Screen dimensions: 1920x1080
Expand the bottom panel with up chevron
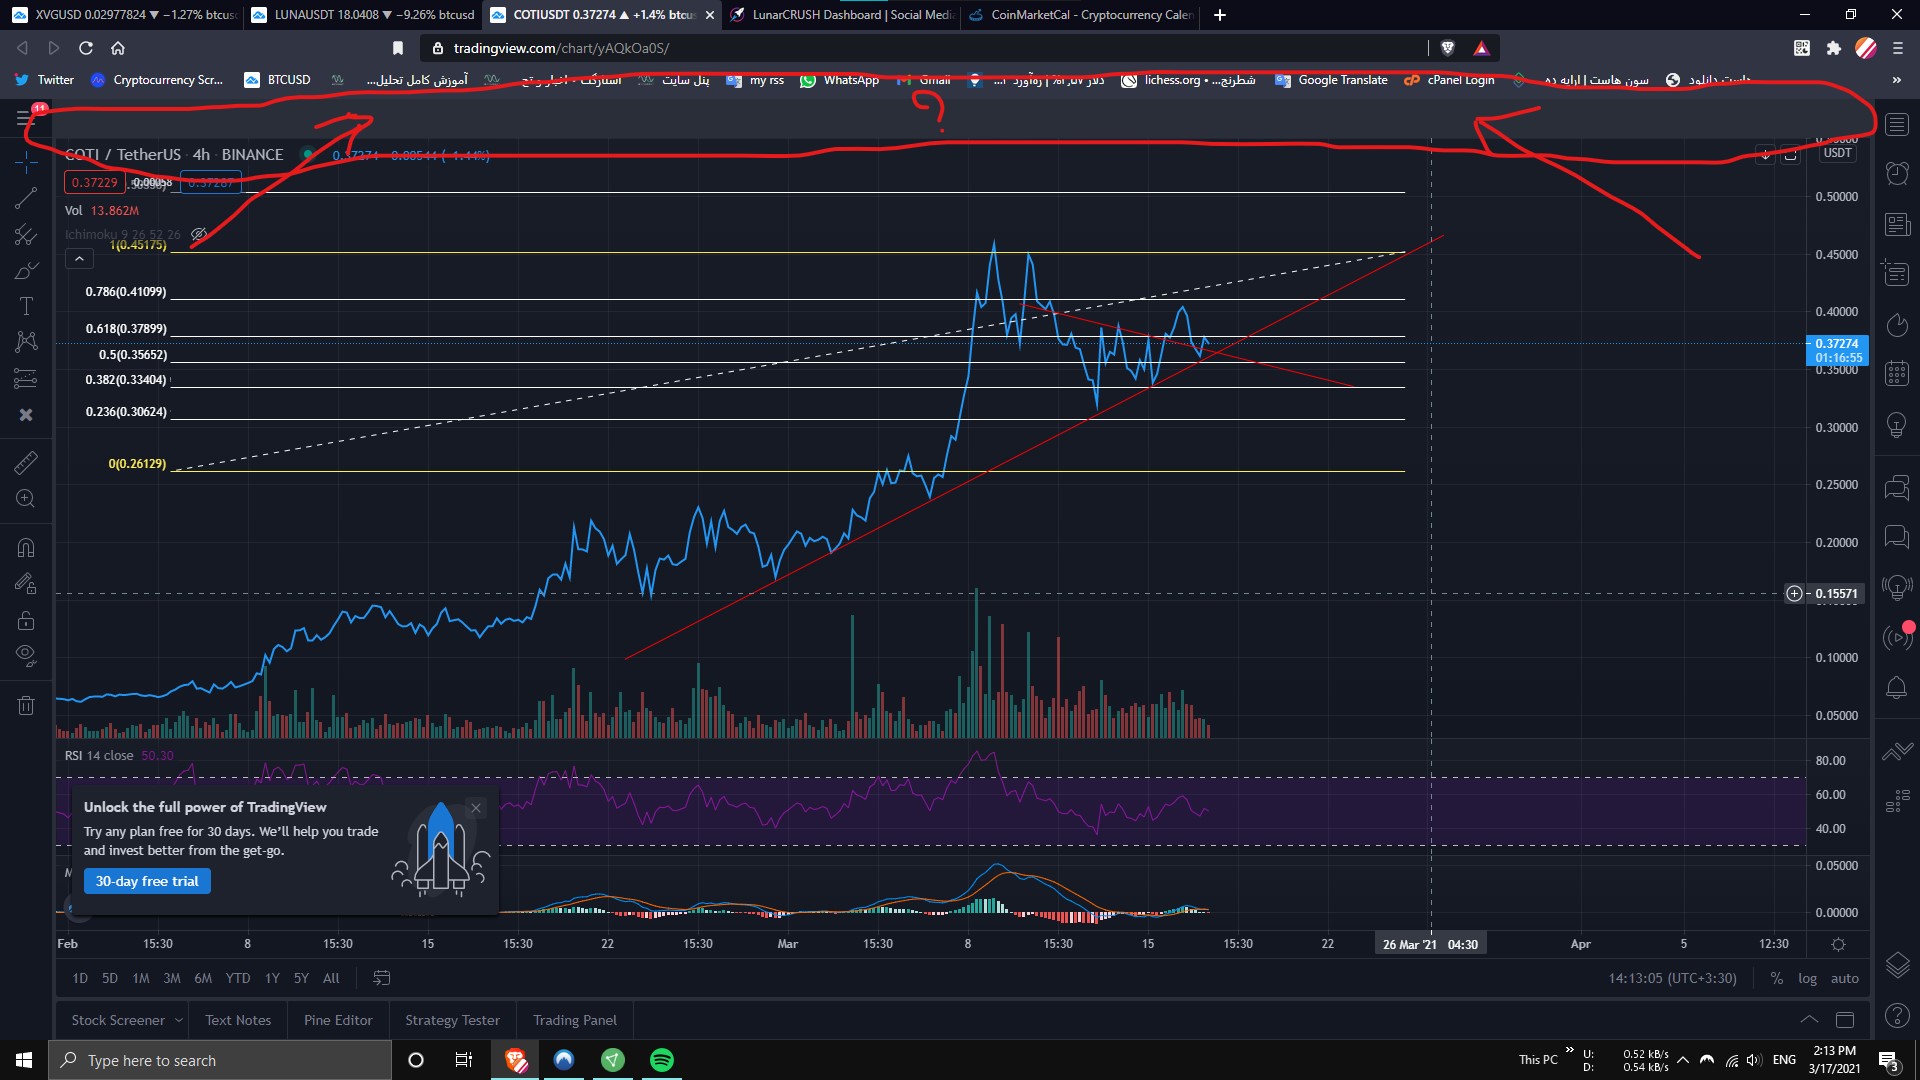tap(1809, 1020)
